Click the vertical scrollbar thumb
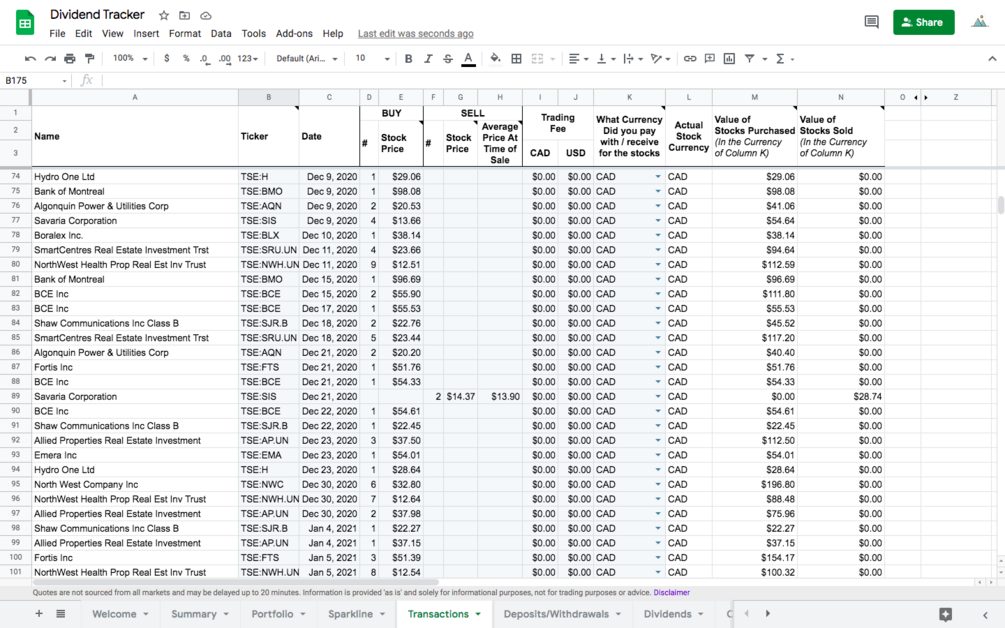This screenshot has width=1005, height=628. coord(1001,205)
